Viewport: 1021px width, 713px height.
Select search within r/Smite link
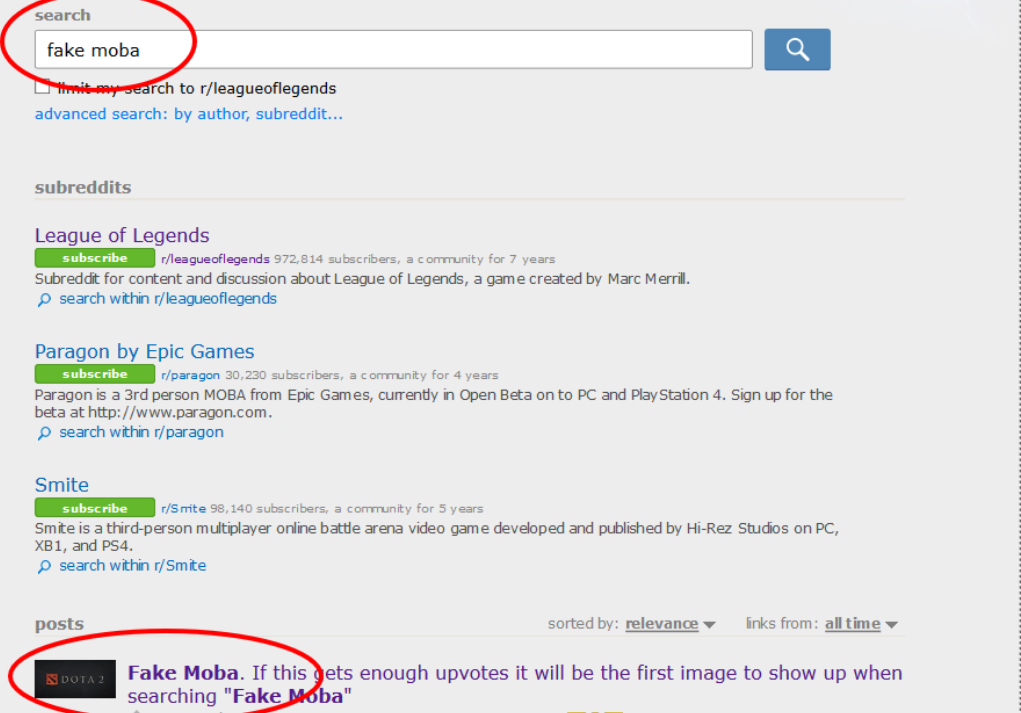pyautogui.click(x=133, y=566)
